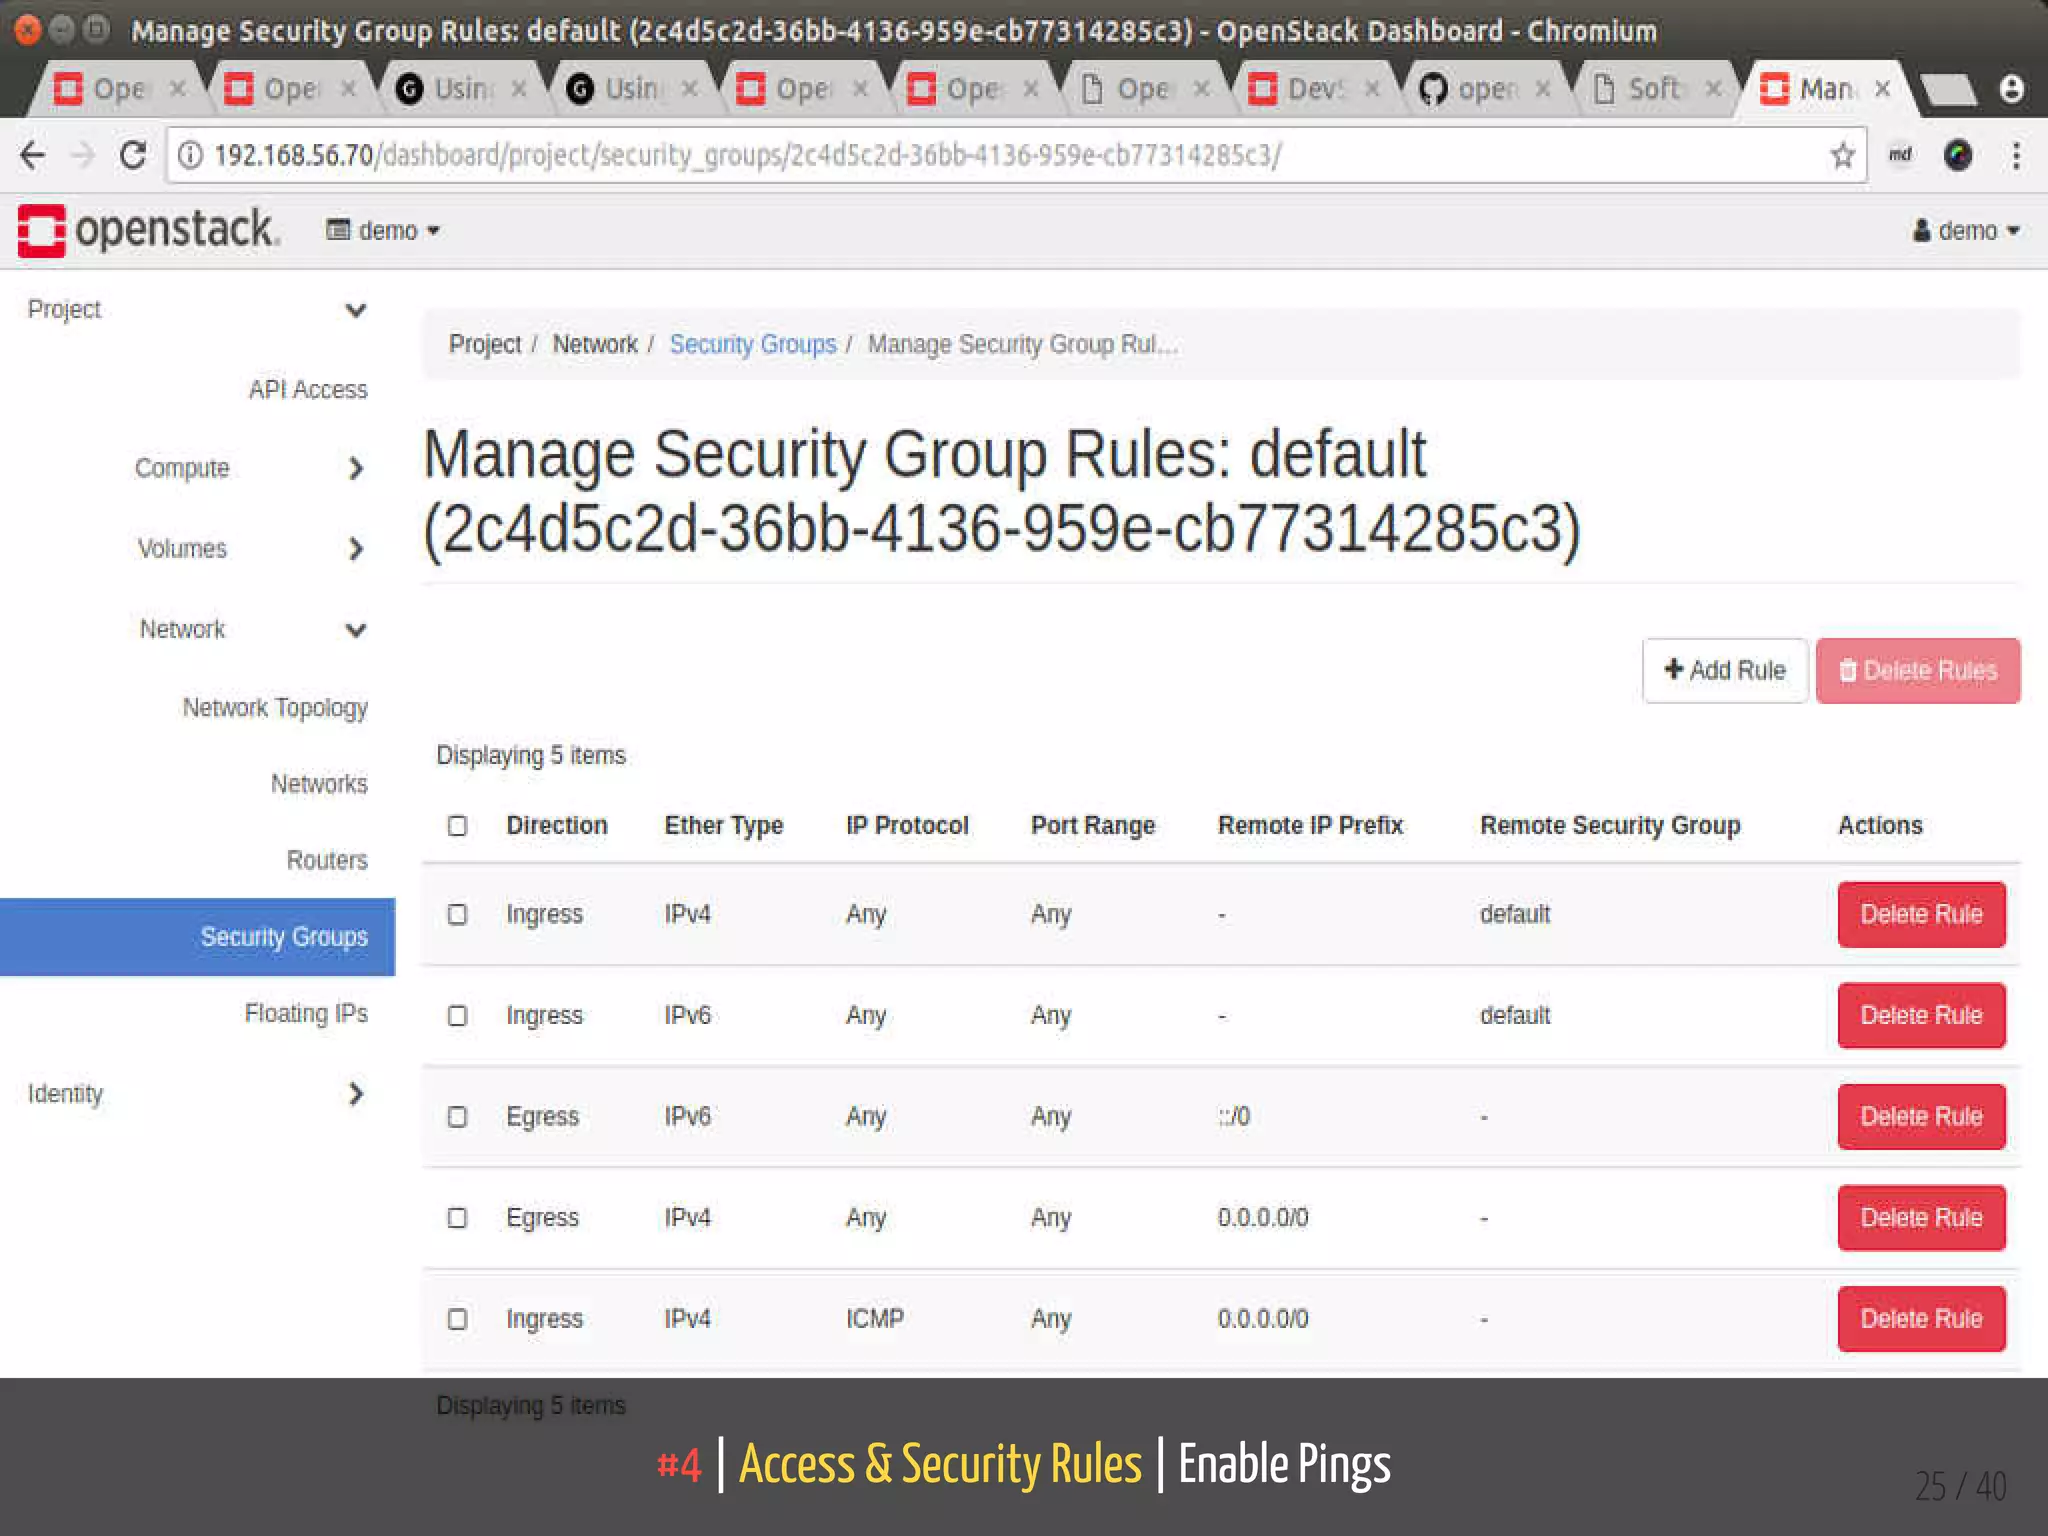This screenshot has width=2048, height=1536.
Task: Click the OpenStack logo icon
Action: [x=42, y=231]
